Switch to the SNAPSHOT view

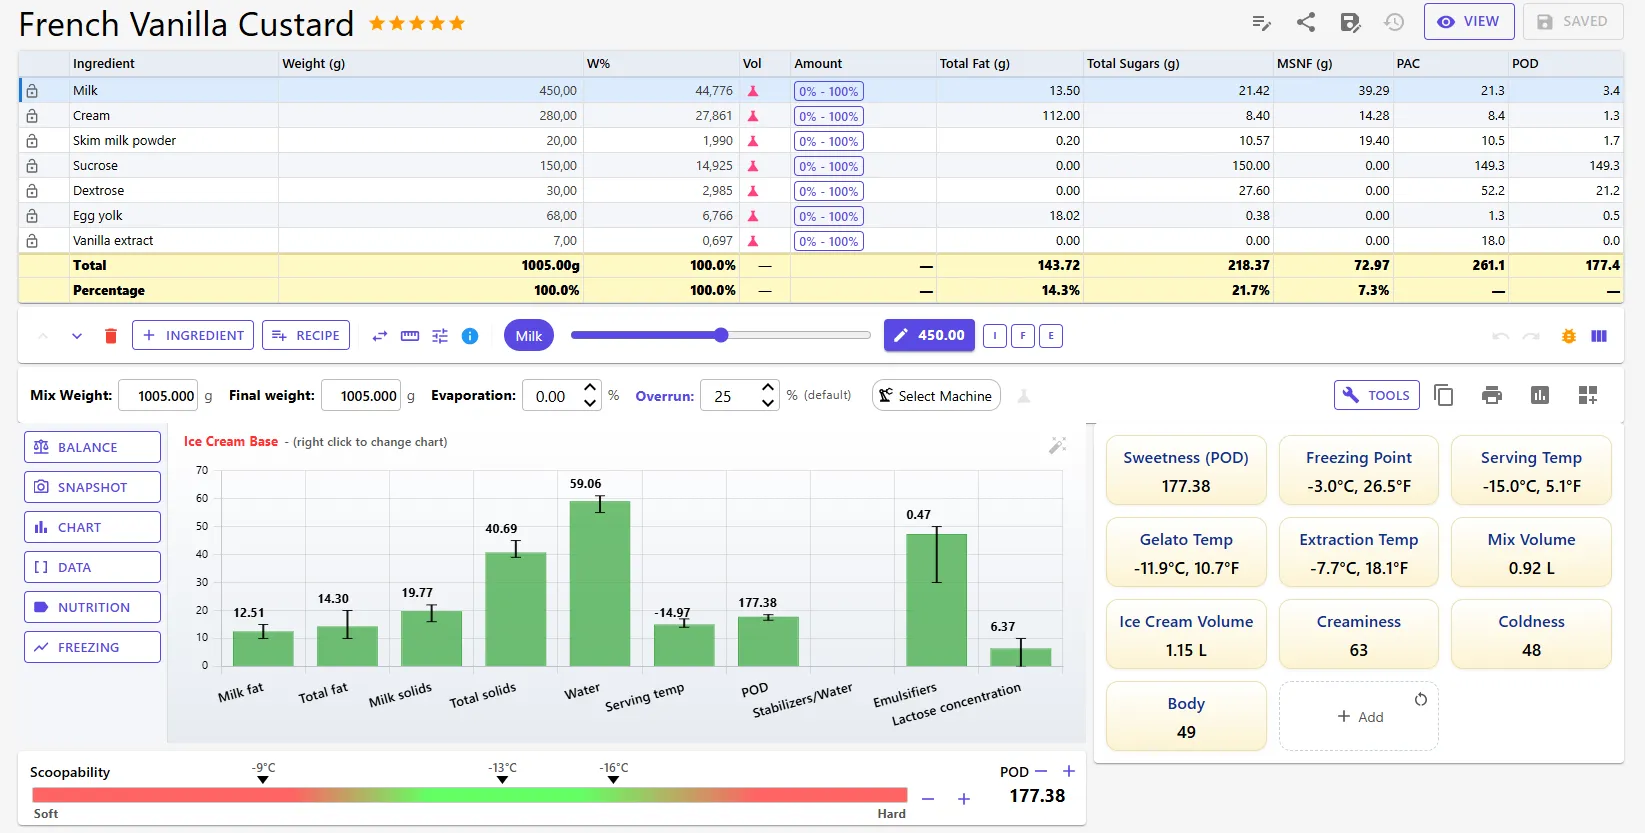[x=92, y=487]
